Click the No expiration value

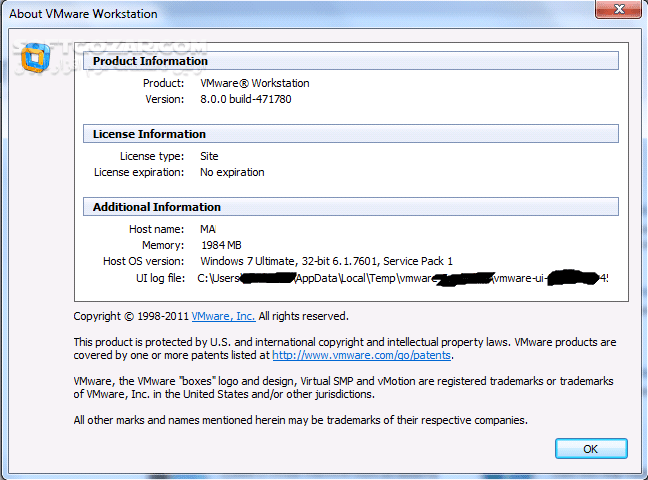pos(232,172)
